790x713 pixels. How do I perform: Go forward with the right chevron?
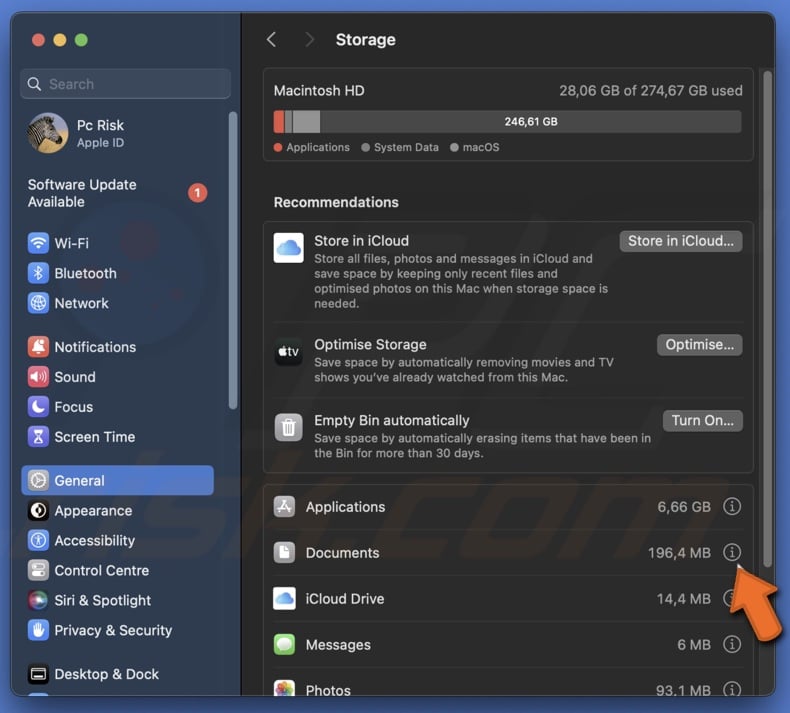309,39
